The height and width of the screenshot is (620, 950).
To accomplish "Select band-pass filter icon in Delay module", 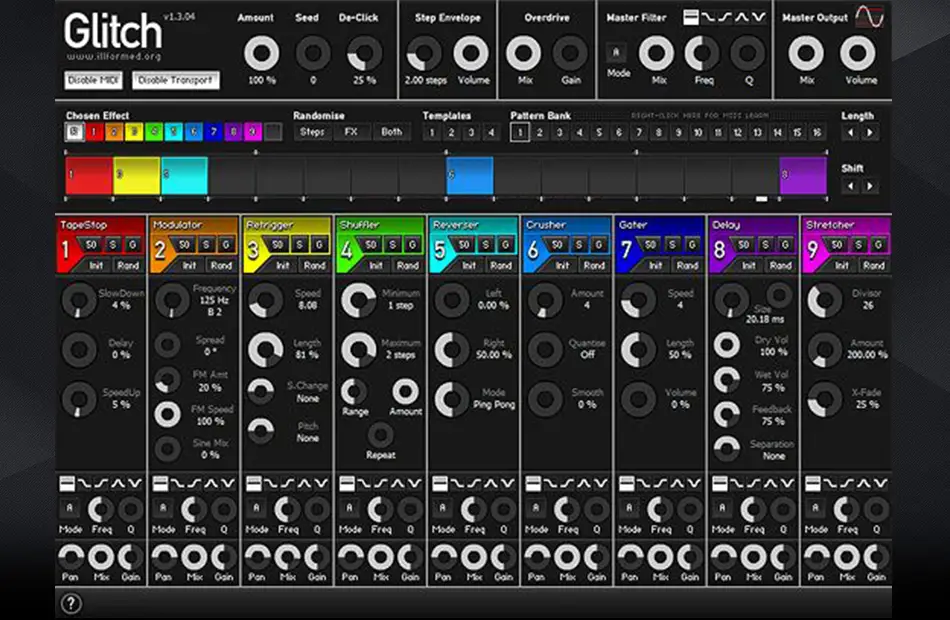I will coord(771,483).
